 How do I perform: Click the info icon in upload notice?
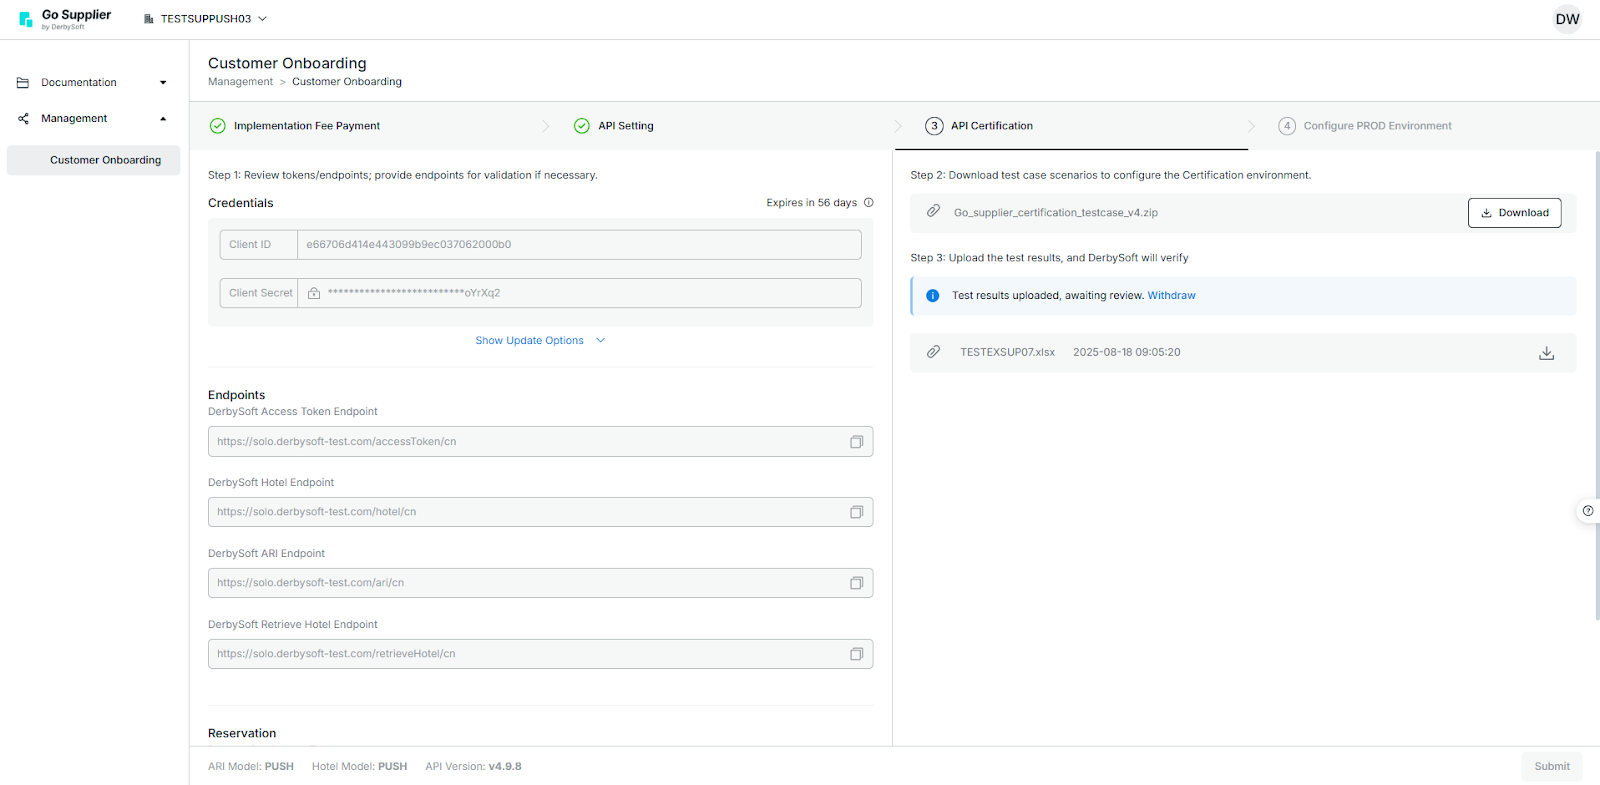coord(932,296)
